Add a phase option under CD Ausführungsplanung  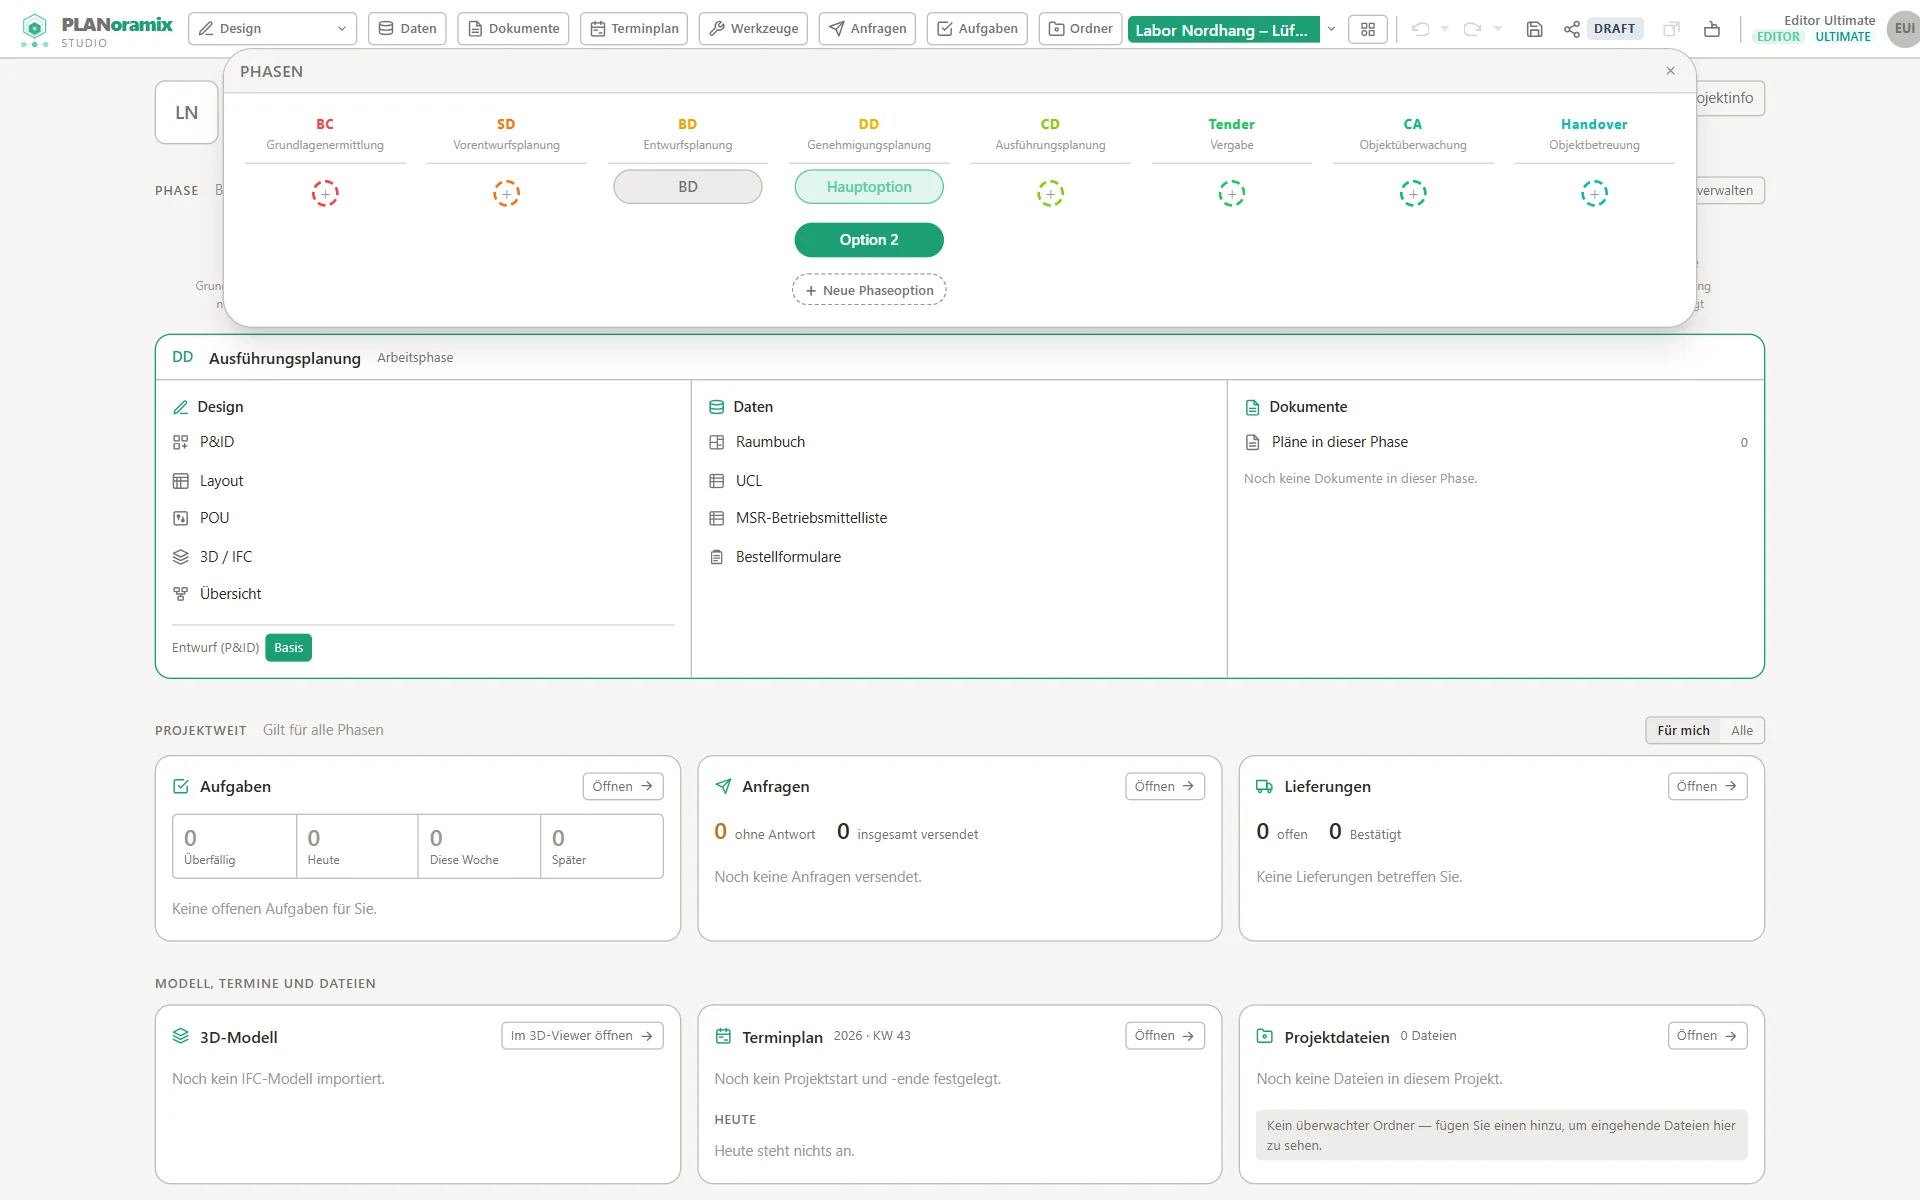[x=1050, y=193]
